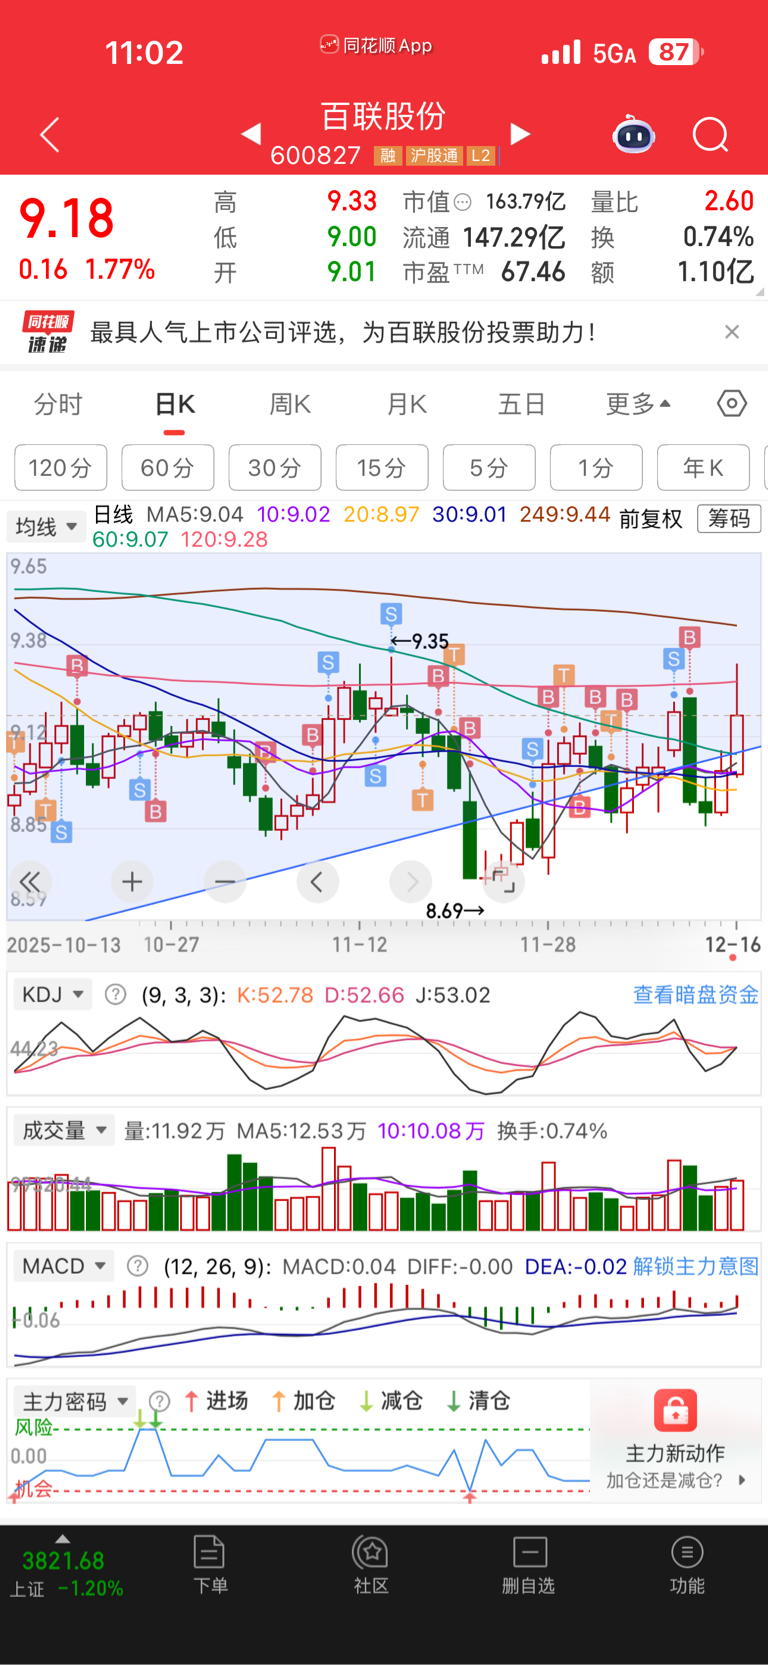768x1665 pixels.
Task: Tap S marker at 9.35 high
Action: point(391,614)
